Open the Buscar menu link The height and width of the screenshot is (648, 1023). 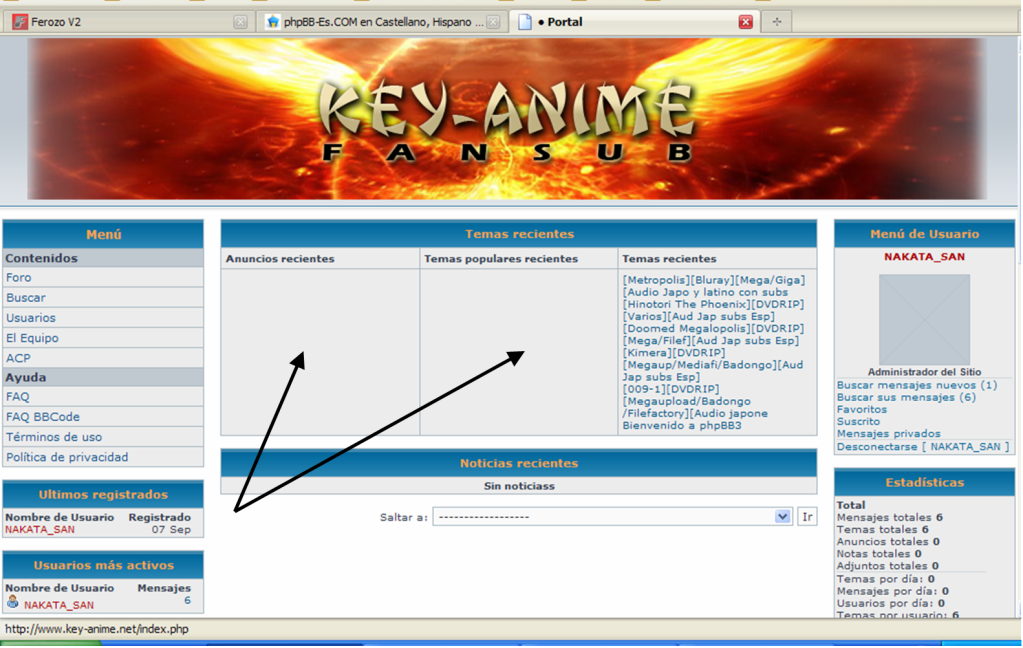click(25, 298)
